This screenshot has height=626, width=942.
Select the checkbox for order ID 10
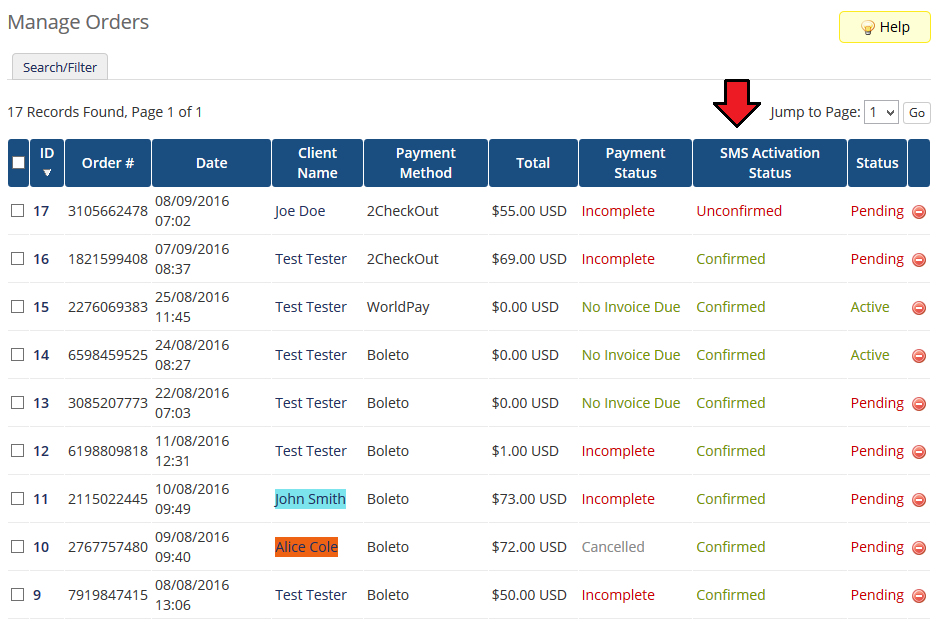(18, 547)
